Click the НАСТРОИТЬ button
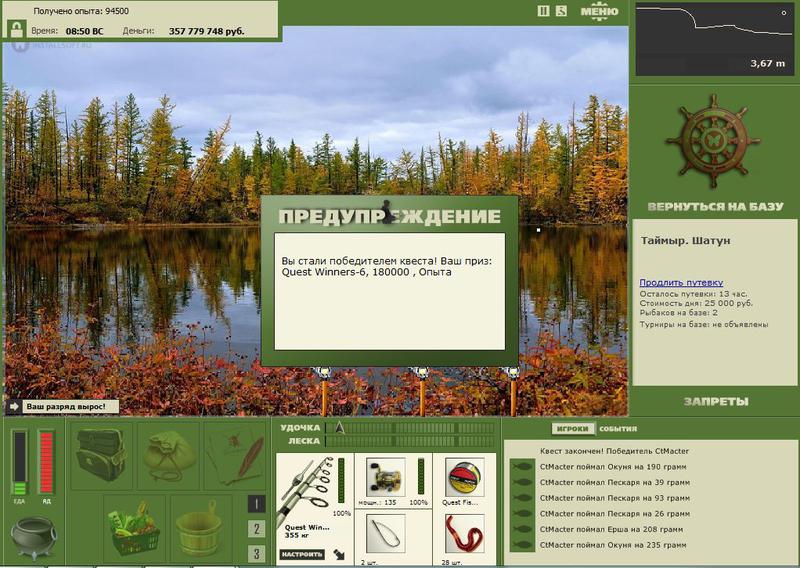The height and width of the screenshot is (568, 800). click(302, 554)
